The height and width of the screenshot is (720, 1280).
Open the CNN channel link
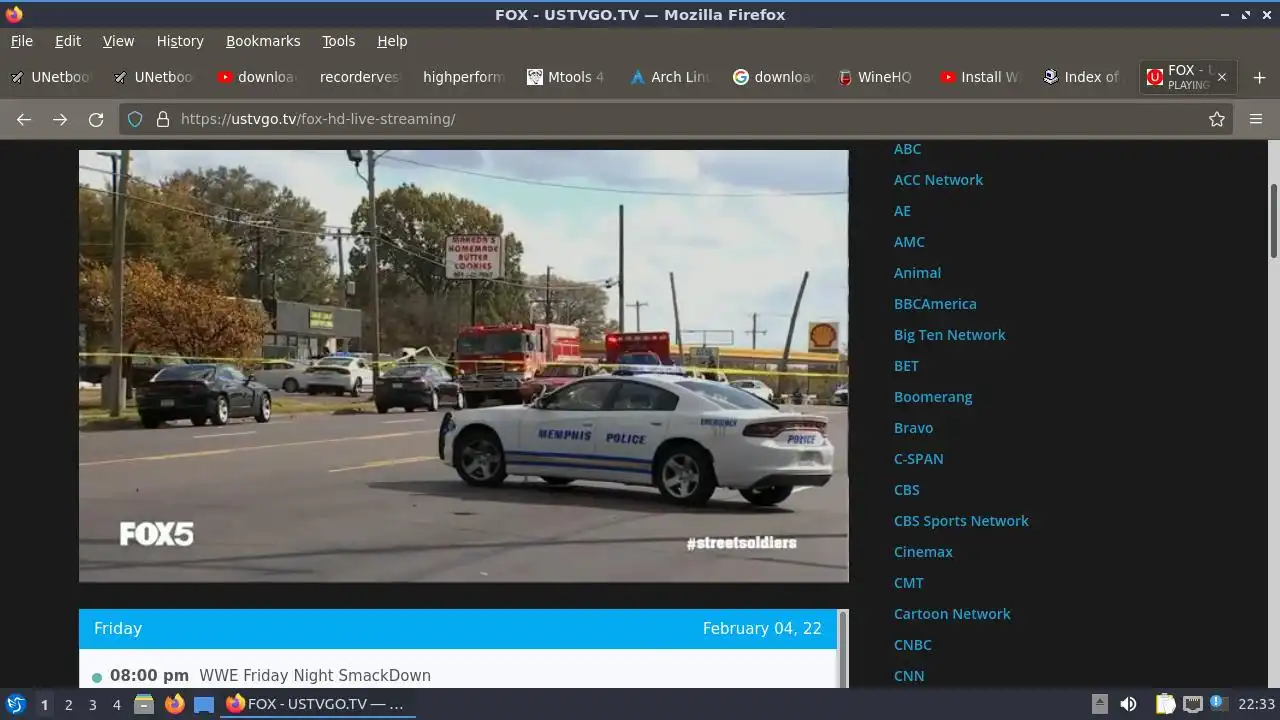[x=909, y=676]
